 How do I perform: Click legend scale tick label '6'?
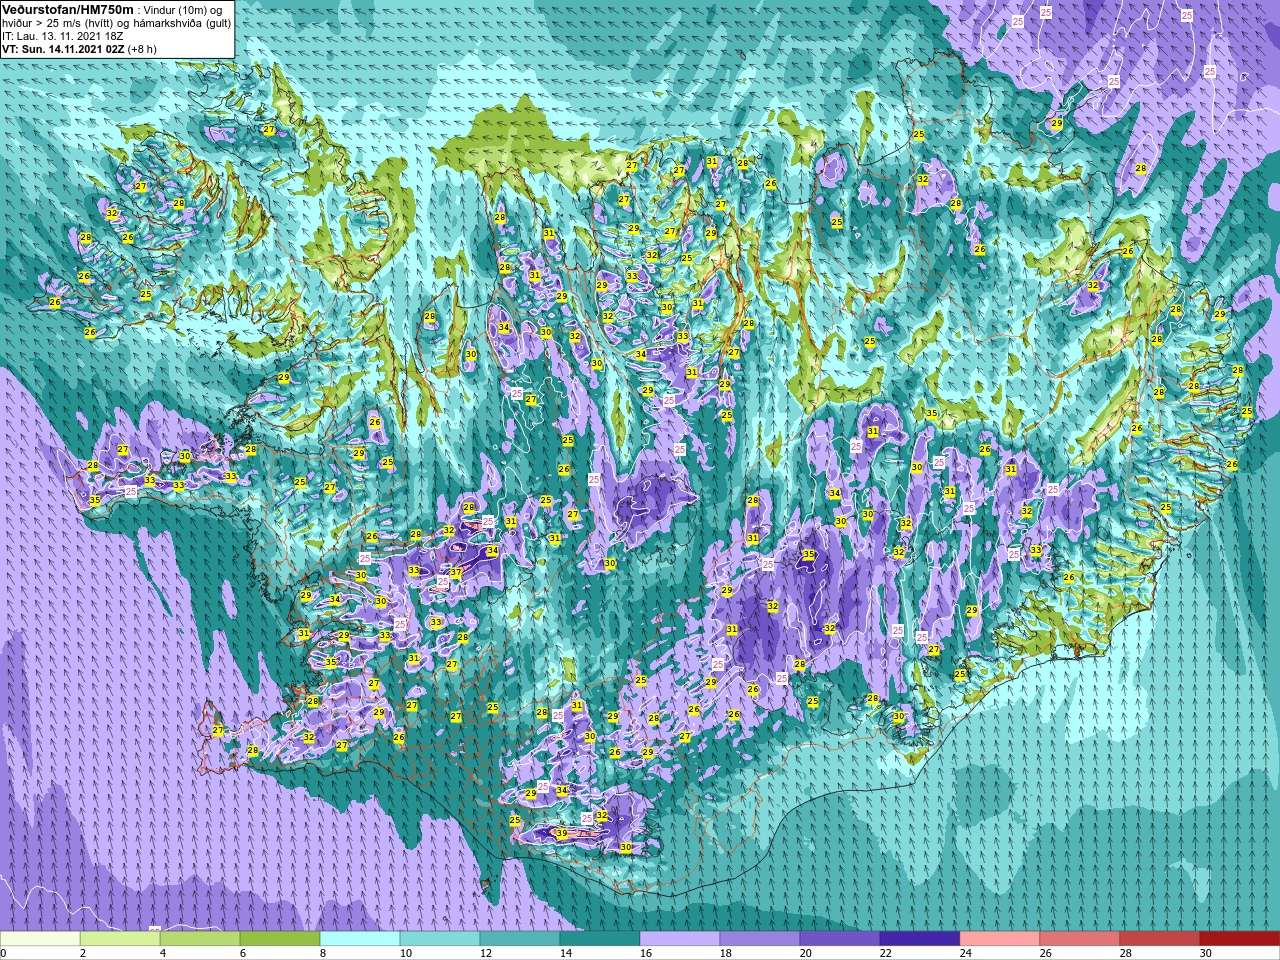(243, 953)
